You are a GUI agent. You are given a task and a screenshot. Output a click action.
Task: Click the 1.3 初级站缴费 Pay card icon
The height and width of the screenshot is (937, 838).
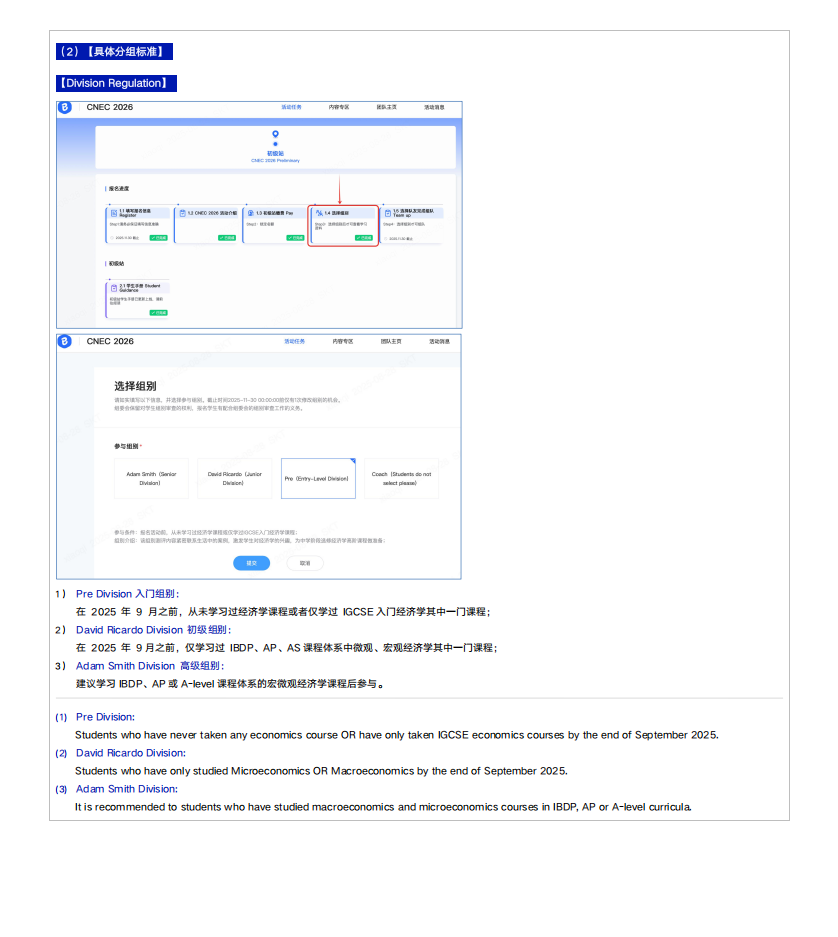[249, 213]
